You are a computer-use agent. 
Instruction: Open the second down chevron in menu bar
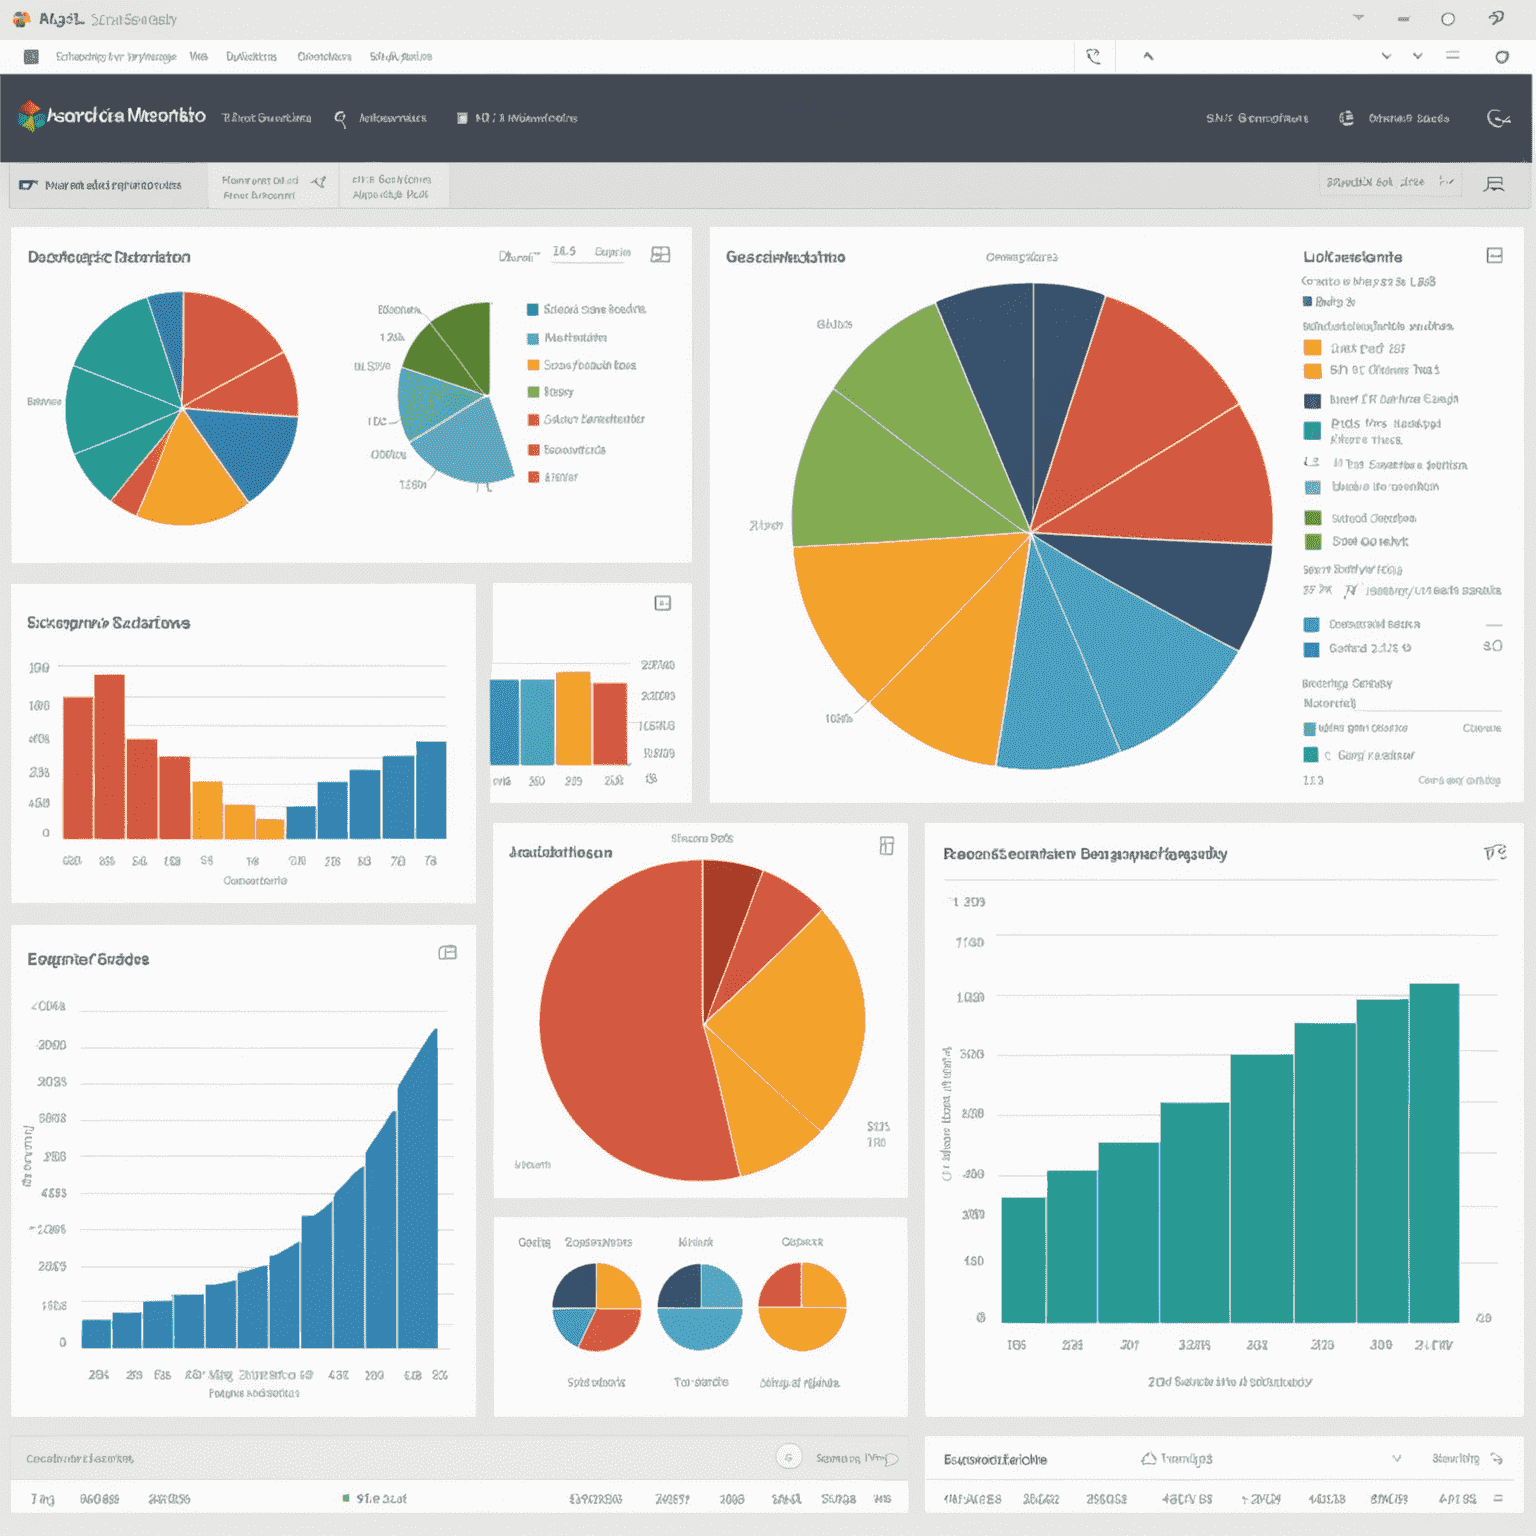click(x=1417, y=56)
